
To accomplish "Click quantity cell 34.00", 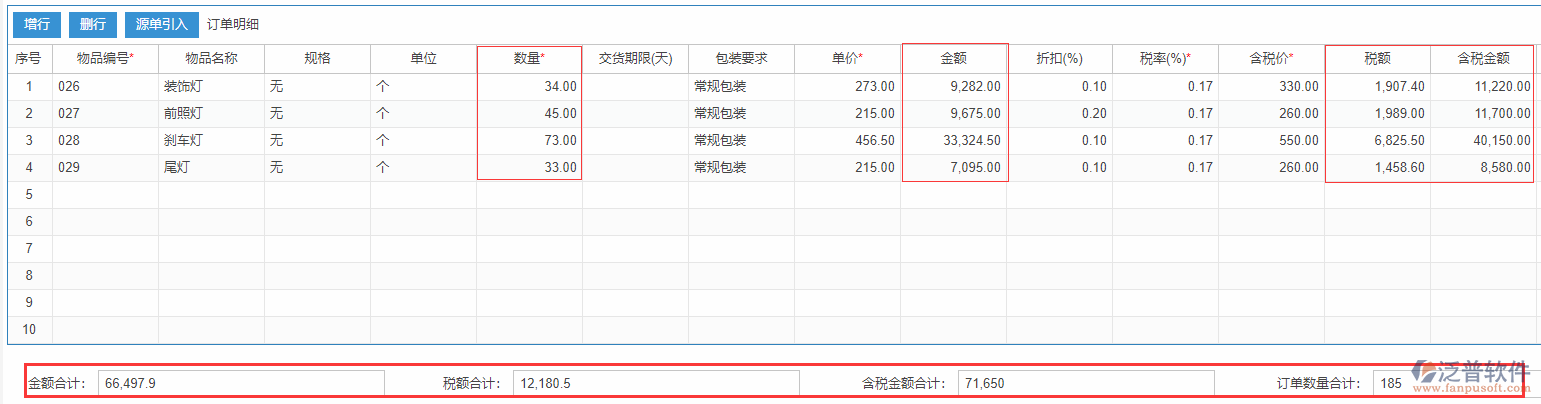I will (x=529, y=87).
